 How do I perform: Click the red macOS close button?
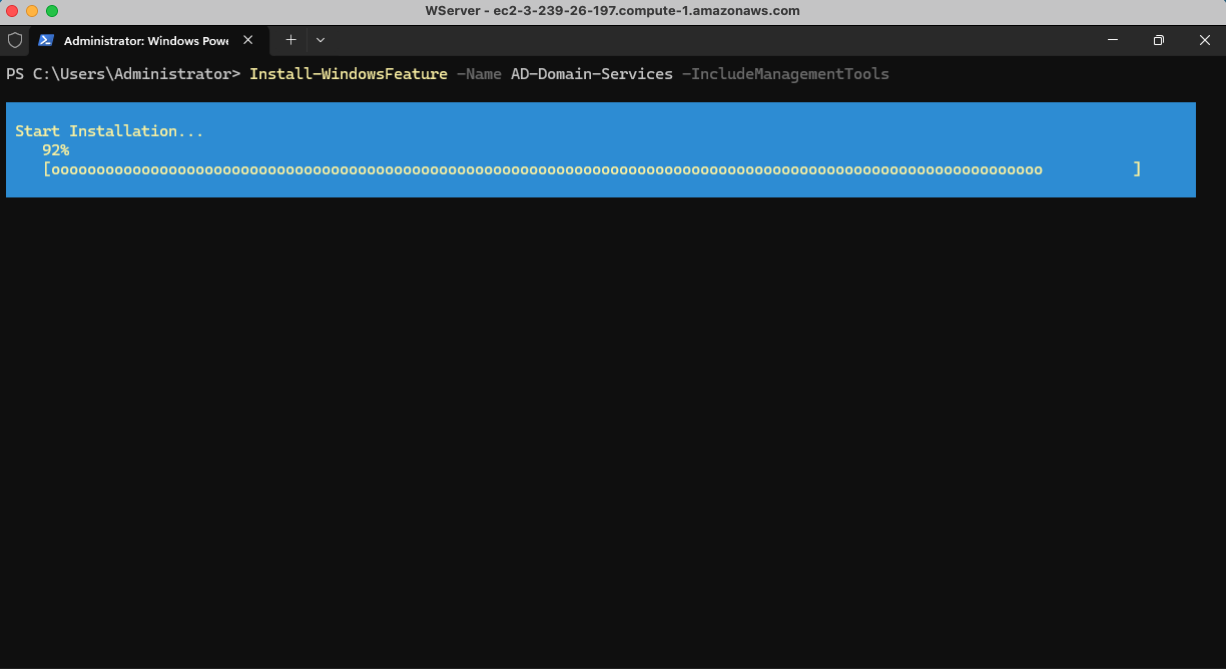click(x=12, y=11)
